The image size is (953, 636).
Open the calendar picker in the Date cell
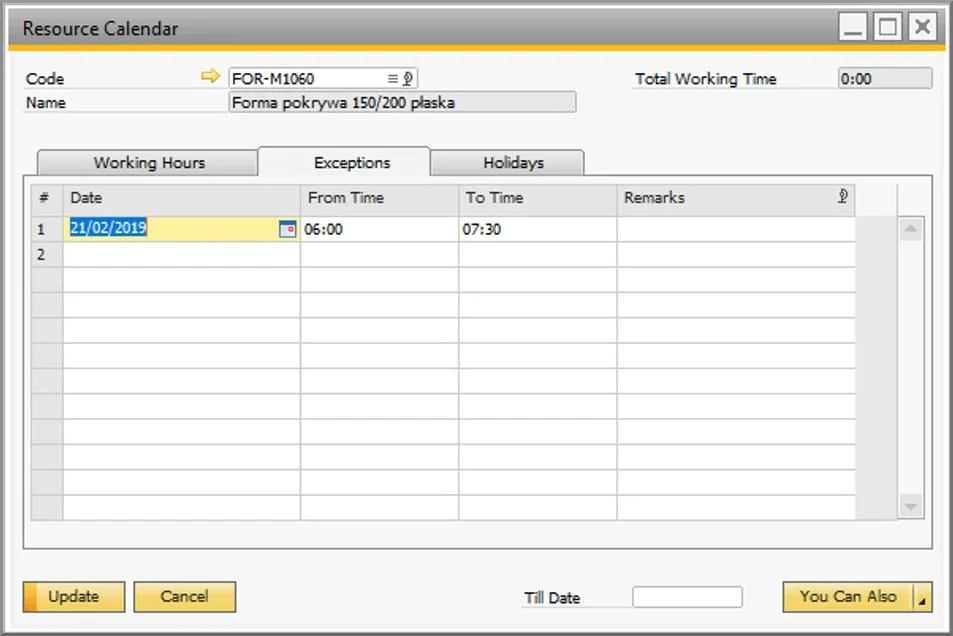(287, 229)
